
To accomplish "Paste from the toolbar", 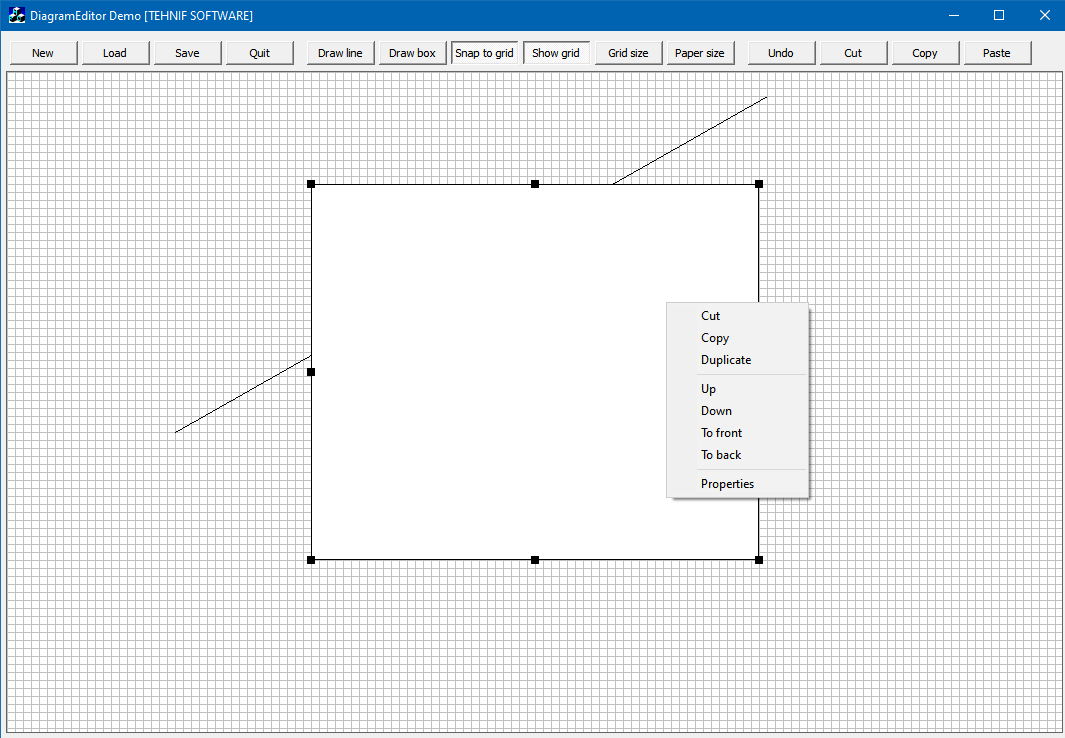I will tap(996, 53).
